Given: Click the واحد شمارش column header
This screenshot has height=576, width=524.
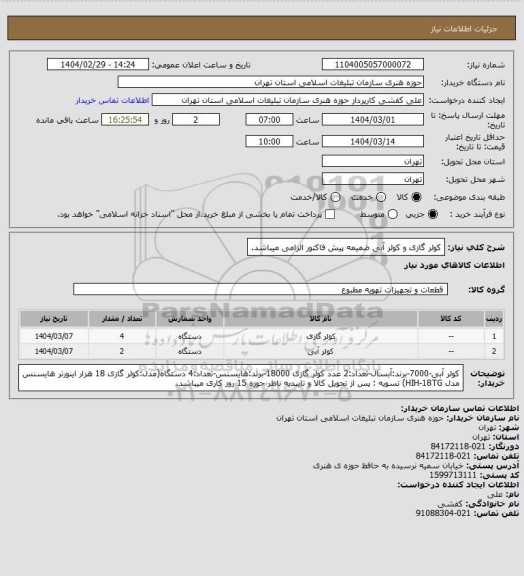Looking at the screenshot, I should (x=190, y=319).
